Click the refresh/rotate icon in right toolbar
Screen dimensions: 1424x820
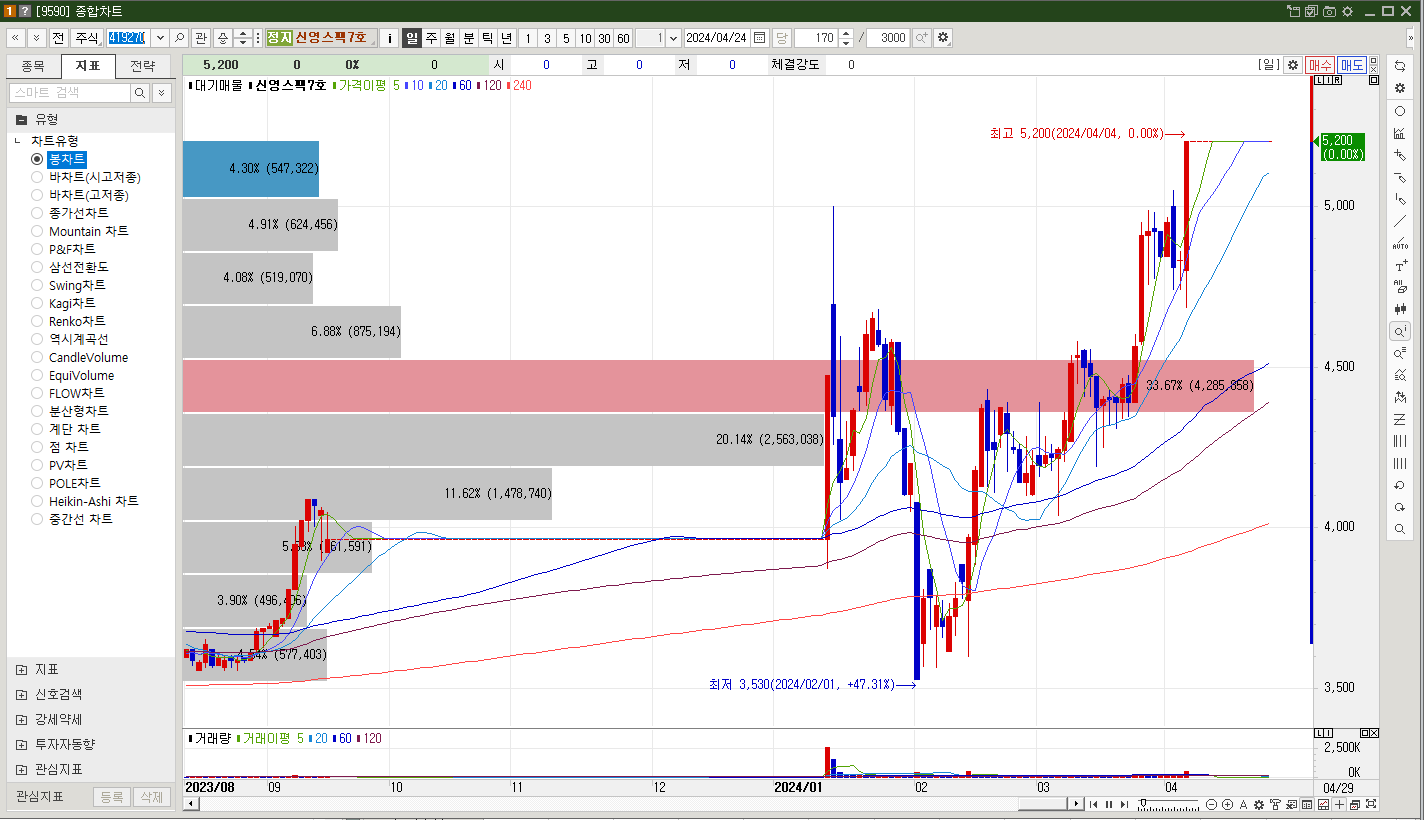click(1400, 66)
